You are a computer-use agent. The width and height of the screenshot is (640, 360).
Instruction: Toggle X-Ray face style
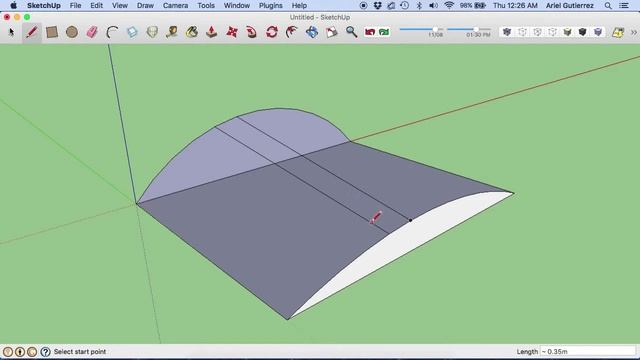[x=507, y=32]
